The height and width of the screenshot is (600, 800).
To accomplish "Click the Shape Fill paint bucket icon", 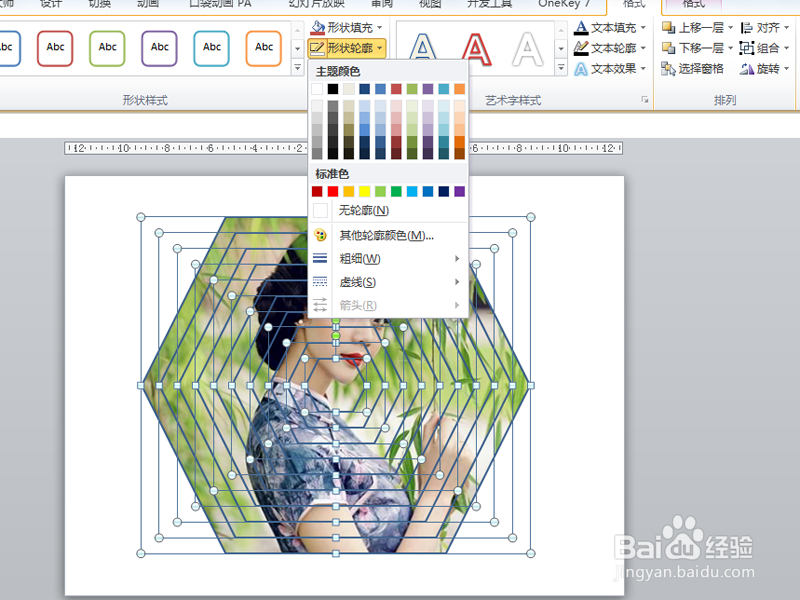I will click(317, 27).
